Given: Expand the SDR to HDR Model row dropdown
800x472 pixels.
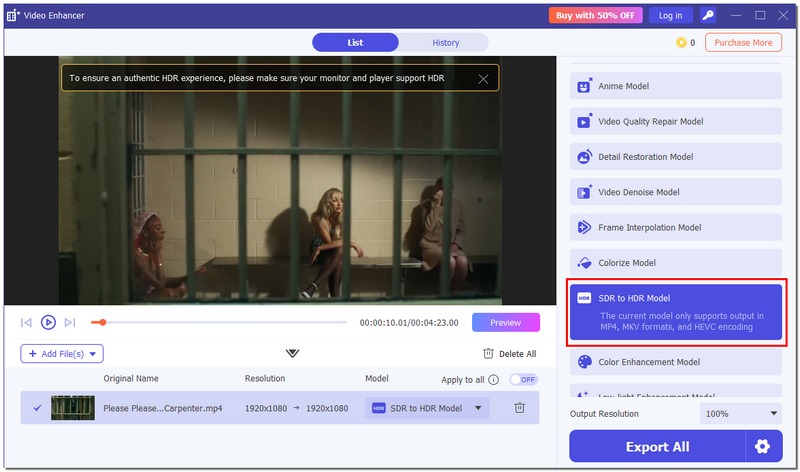Looking at the screenshot, I should (478, 408).
